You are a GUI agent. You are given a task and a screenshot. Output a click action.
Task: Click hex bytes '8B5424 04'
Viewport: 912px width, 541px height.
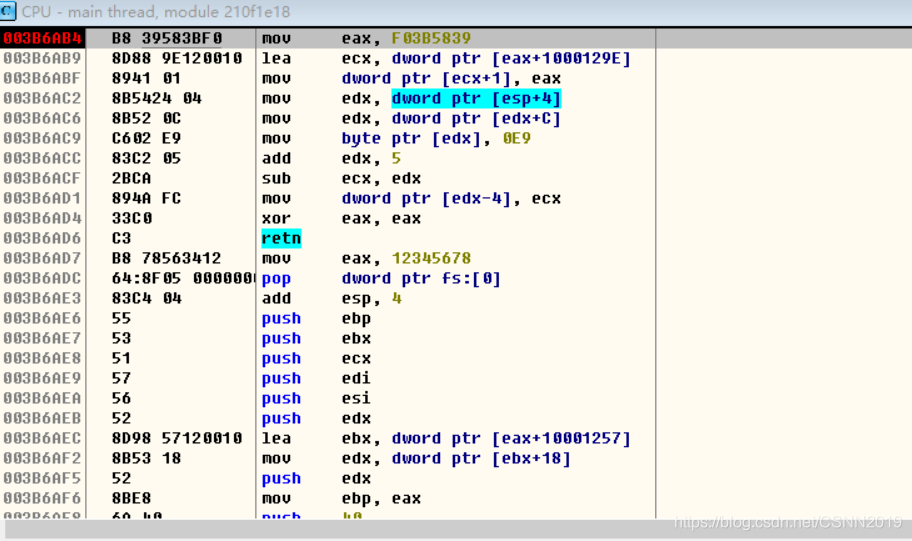pyautogui.click(x=156, y=98)
